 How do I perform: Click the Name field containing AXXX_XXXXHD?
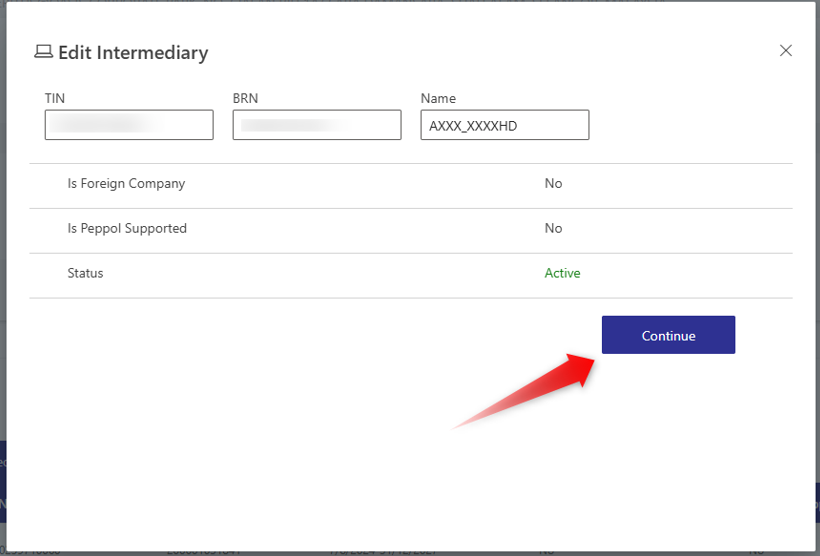click(x=505, y=125)
